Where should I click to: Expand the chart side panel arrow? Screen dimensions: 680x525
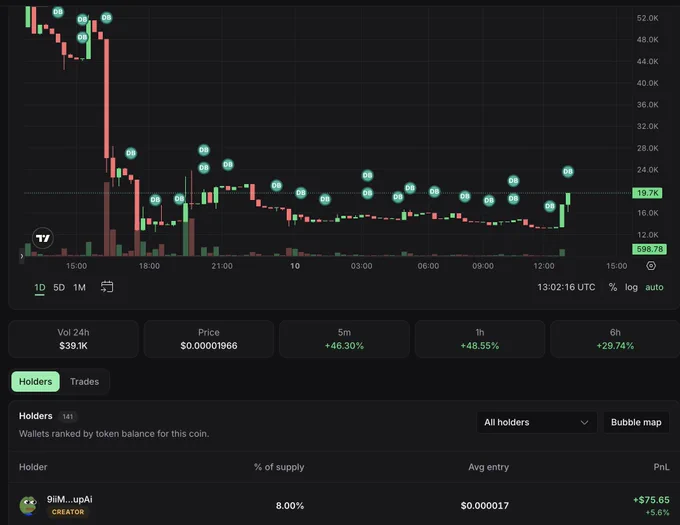[x=22, y=256]
